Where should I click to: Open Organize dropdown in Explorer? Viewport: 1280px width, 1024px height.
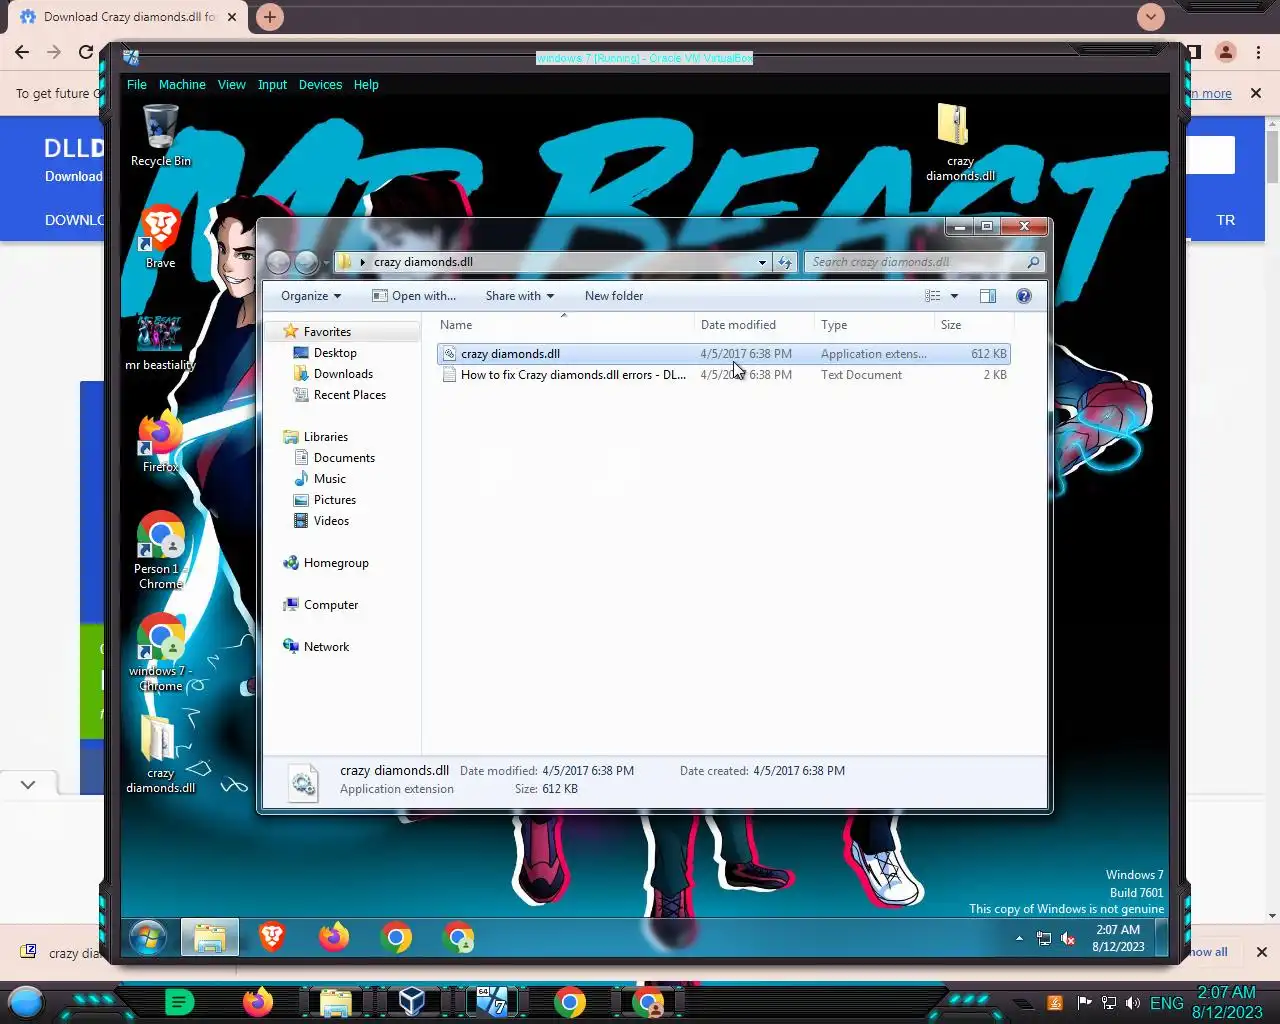tap(311, 296)
